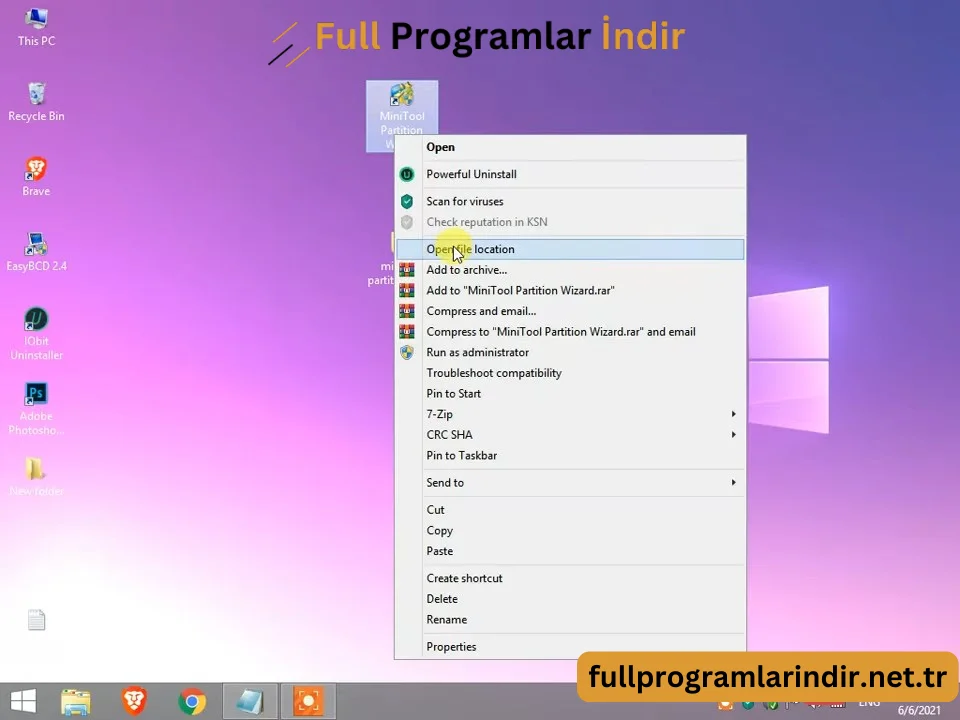Choose Add to archive...

(570, 270)
